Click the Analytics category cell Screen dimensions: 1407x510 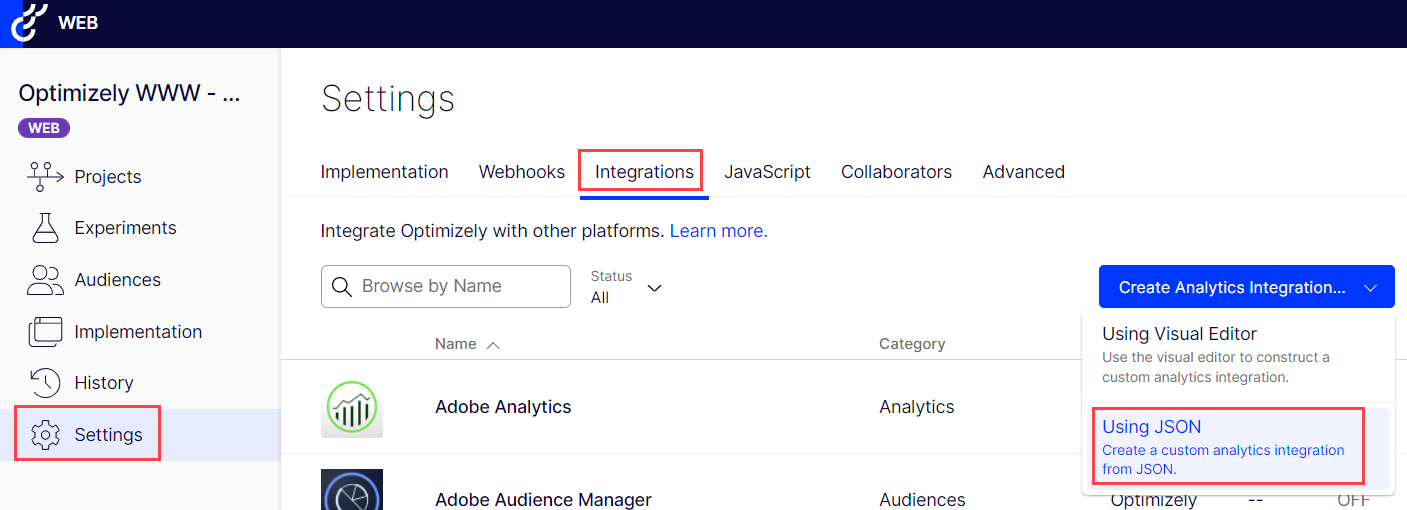[917, 407]
